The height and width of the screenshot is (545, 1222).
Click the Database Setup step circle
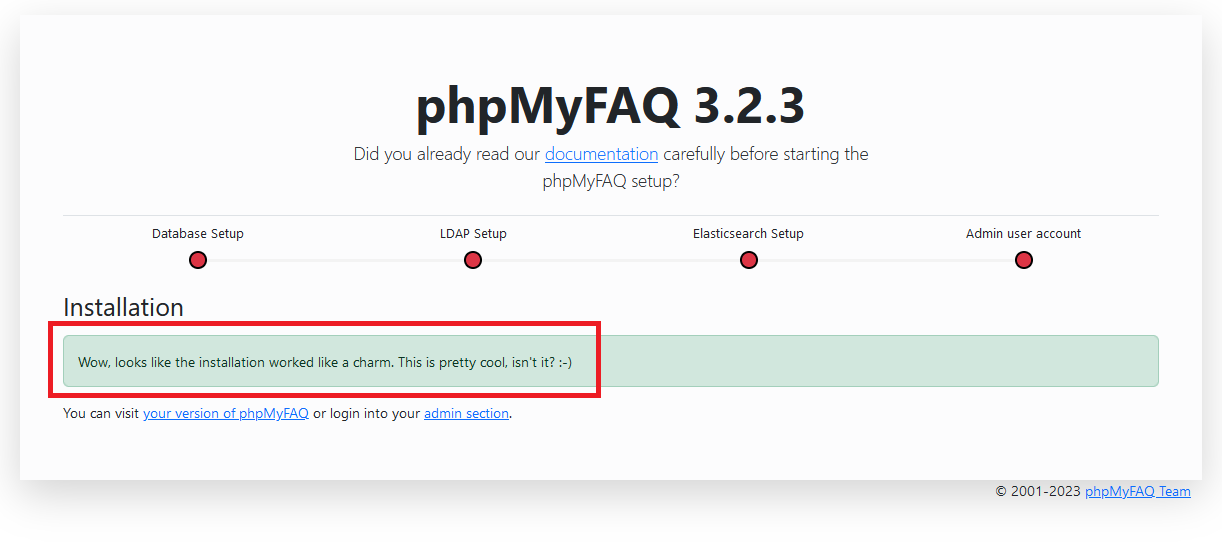point(198,260)
